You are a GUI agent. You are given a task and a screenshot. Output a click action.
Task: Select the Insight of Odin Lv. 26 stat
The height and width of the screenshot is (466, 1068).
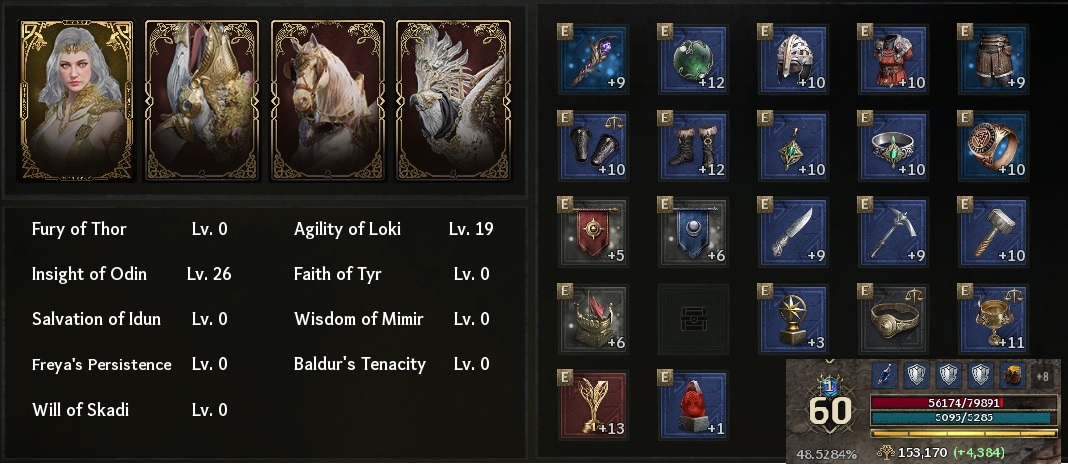(131, 274)
